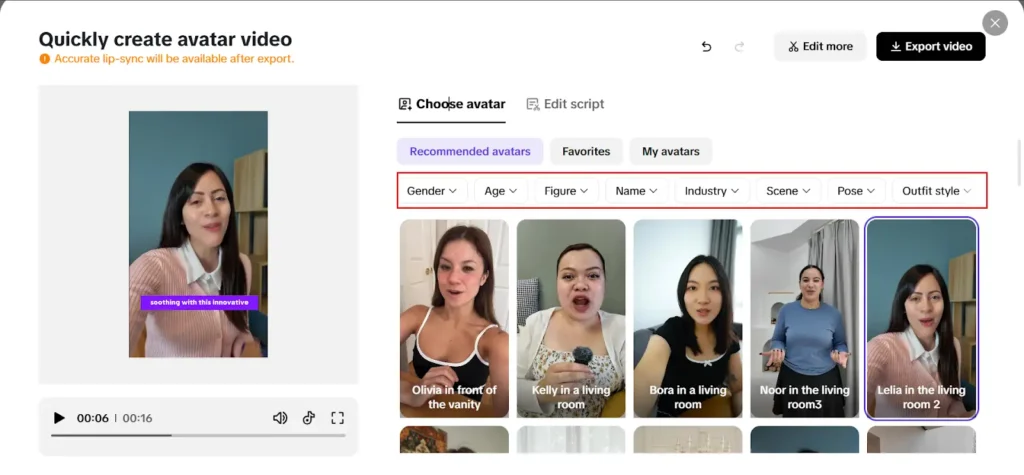Viewport: 1024px width, 475px height.
Task: Open fullscreen preview mode
Action: (x=337, y=418)
